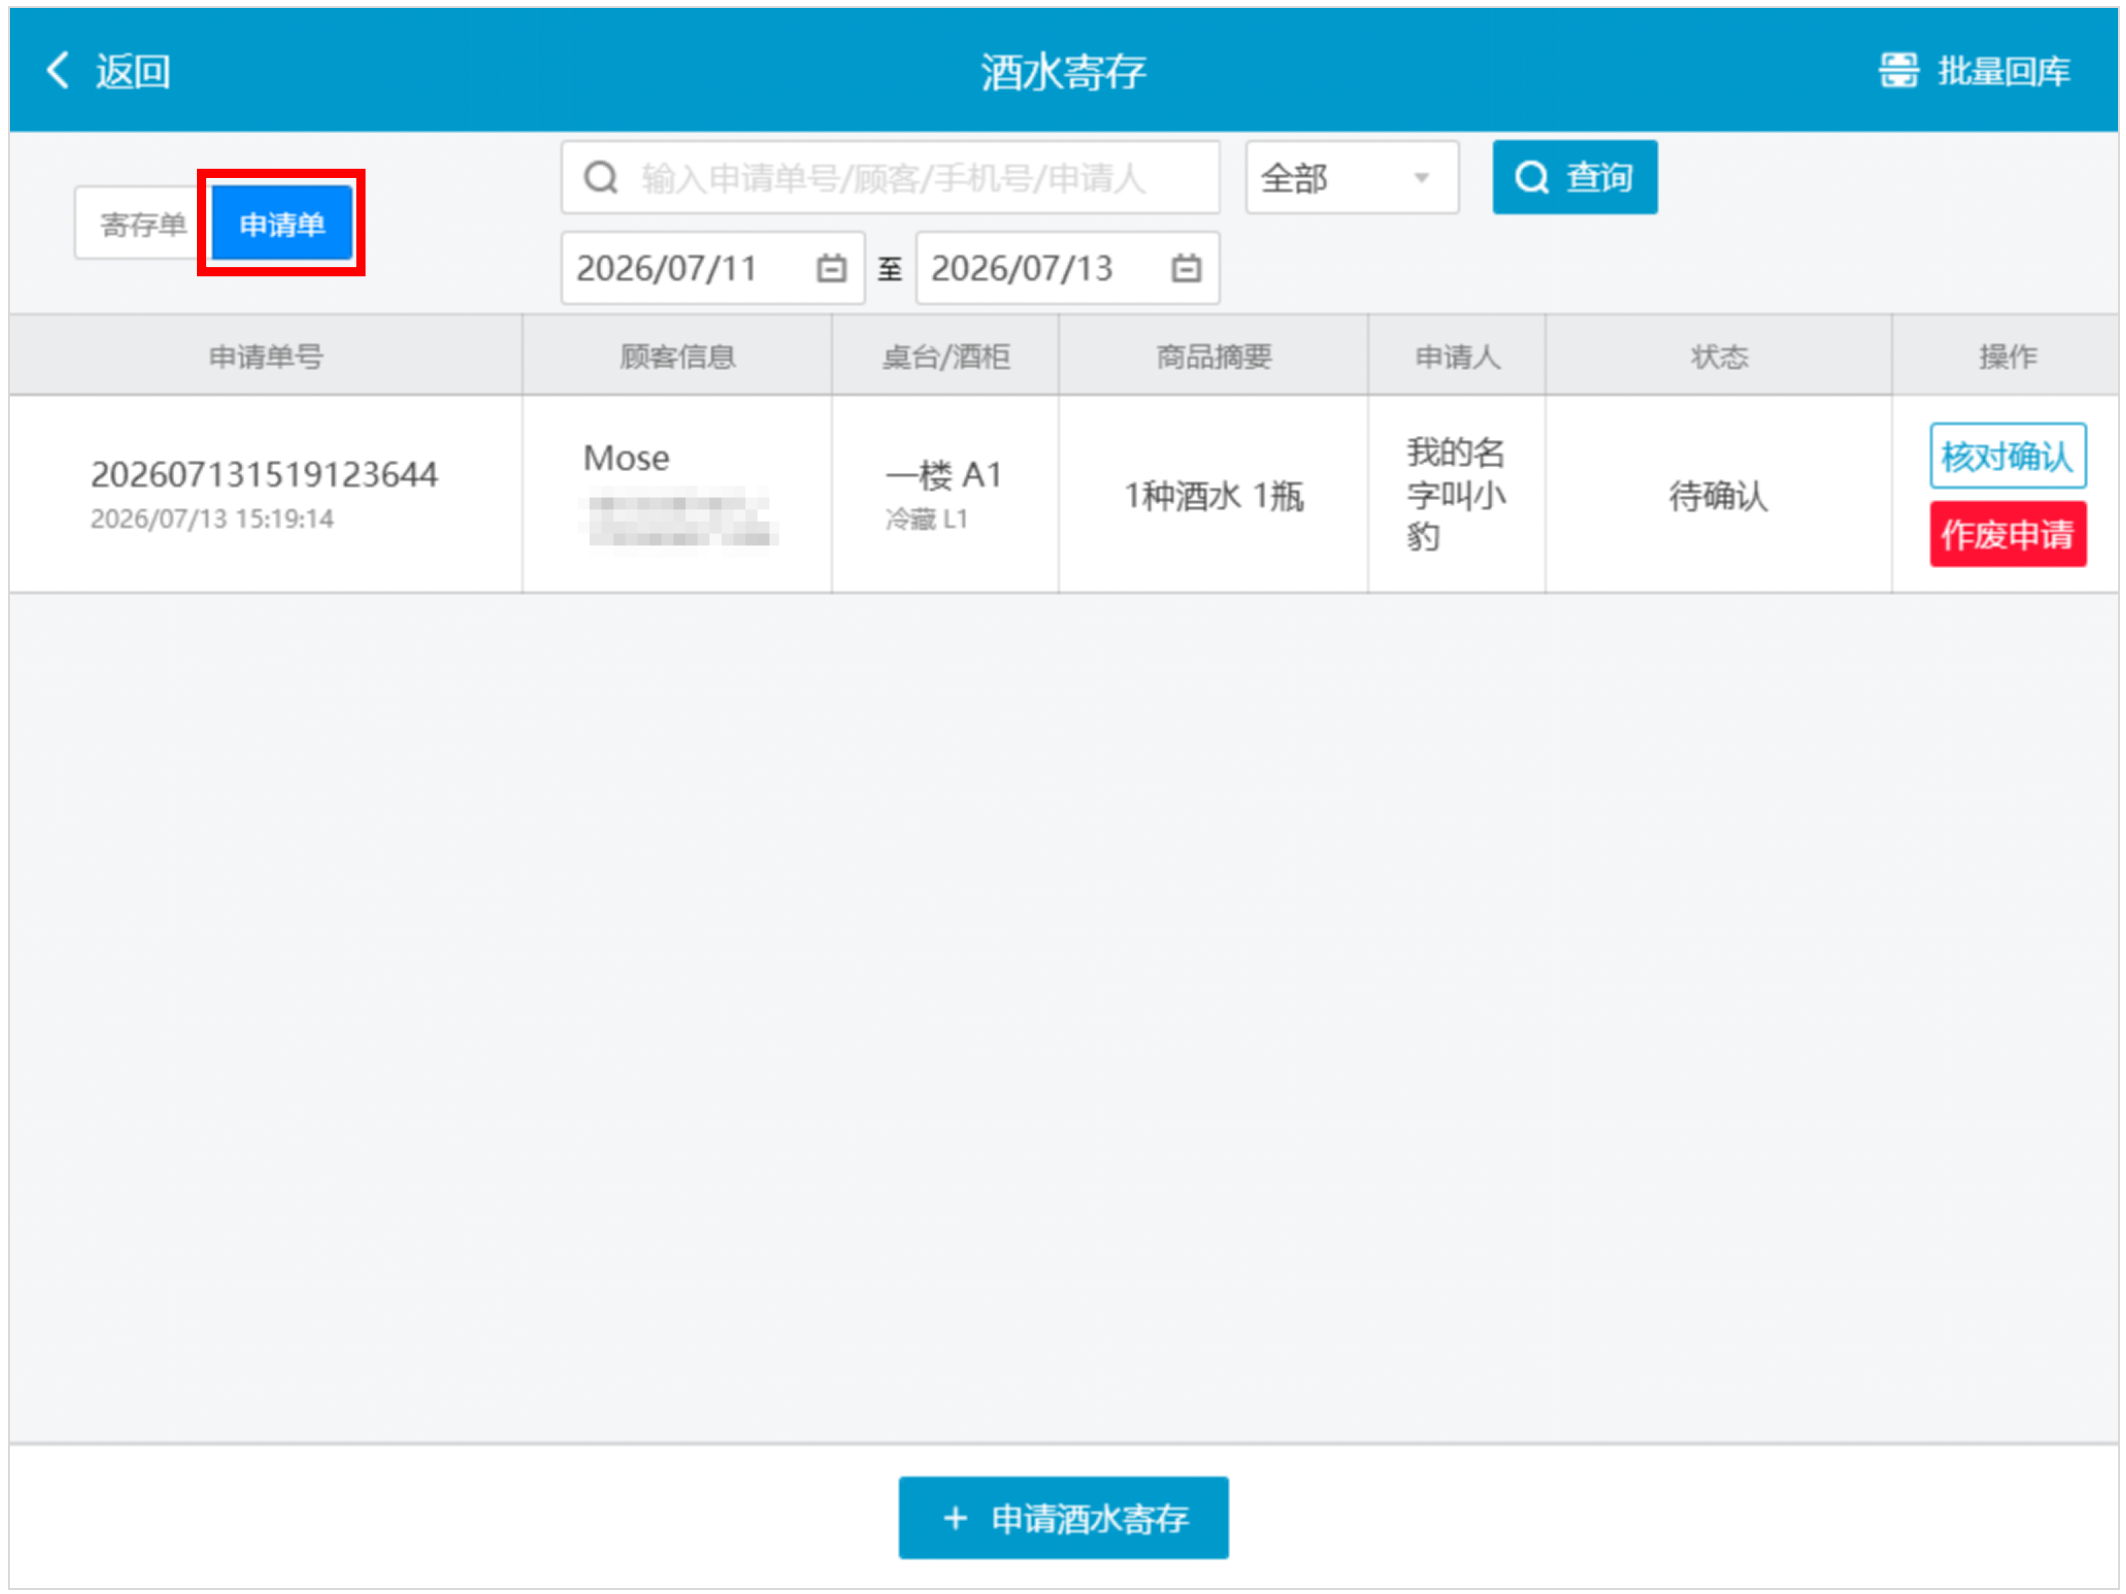Click the table cell 一楼 A1

(943, 475)
